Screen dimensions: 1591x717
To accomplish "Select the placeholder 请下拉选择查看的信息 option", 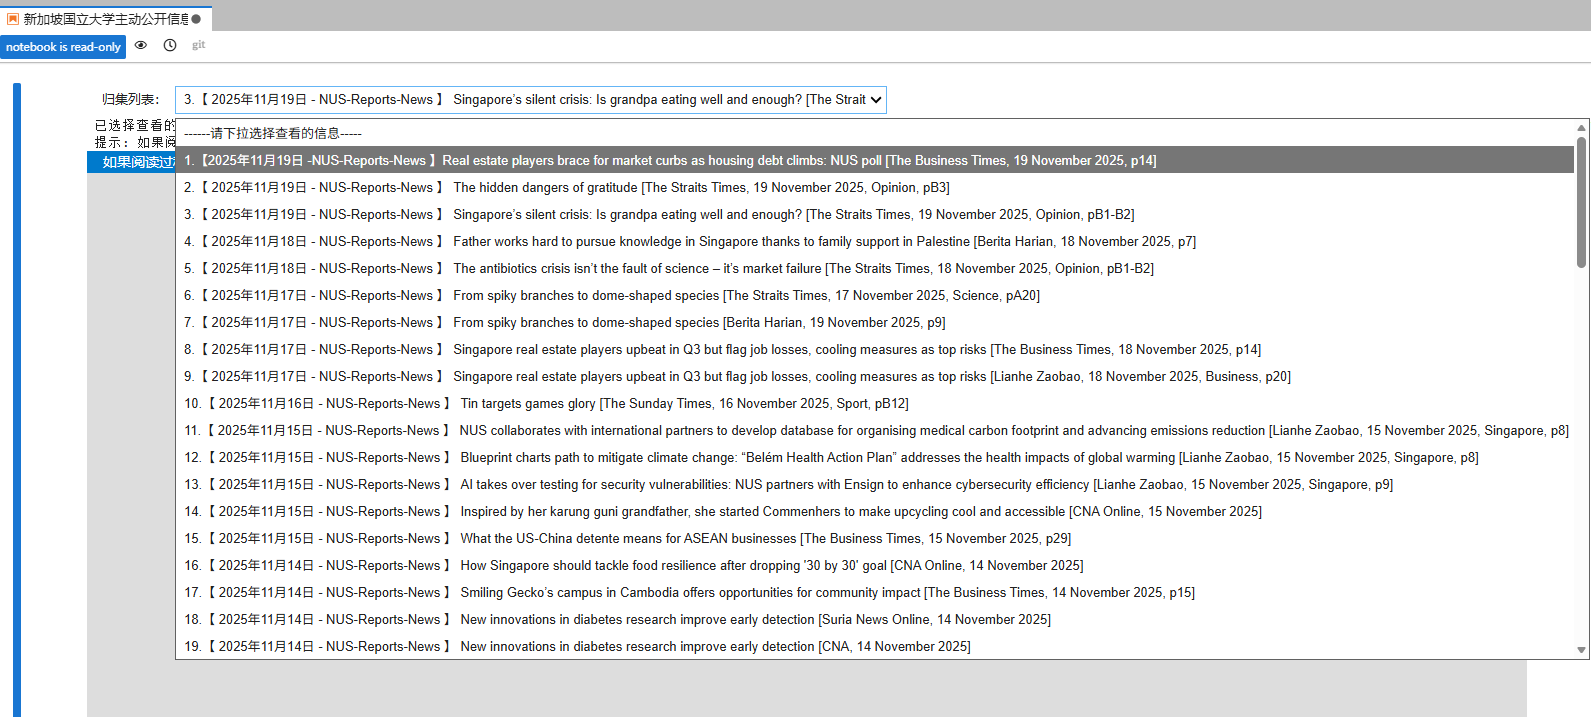I will tap(875, 133).
